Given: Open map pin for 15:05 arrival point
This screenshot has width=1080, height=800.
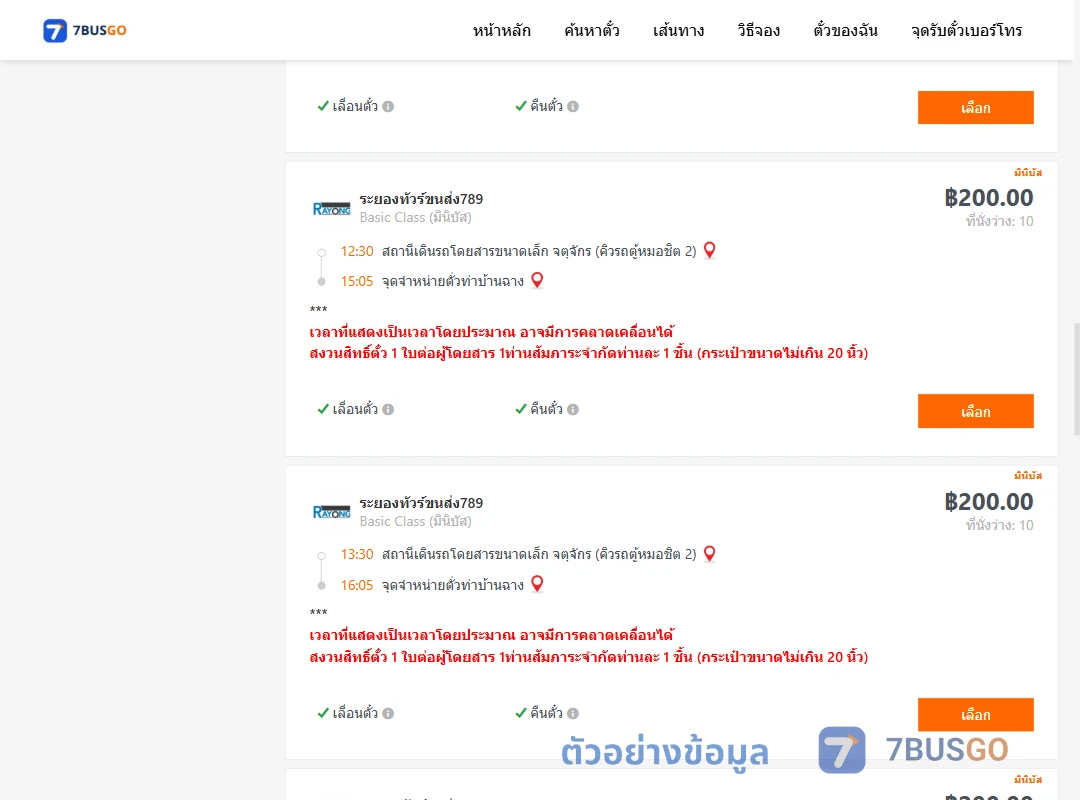Looking at the screenshot, I should [x=537, y=280].
